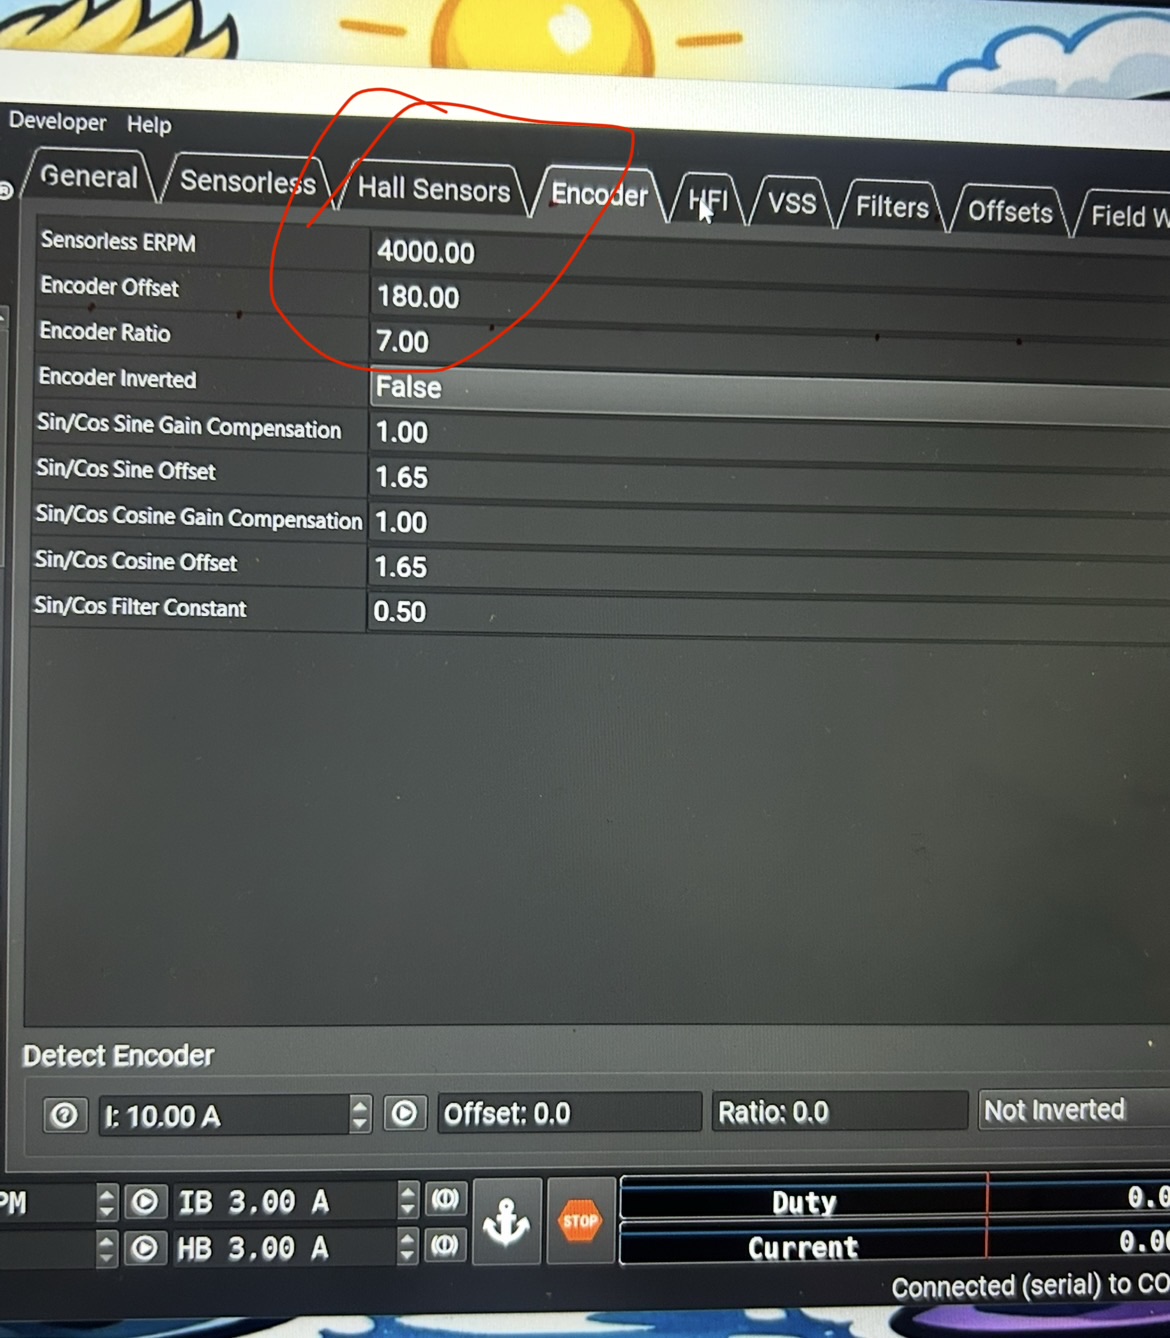
Task: Switch to the Sensorless tab
Action: point(247,182)
